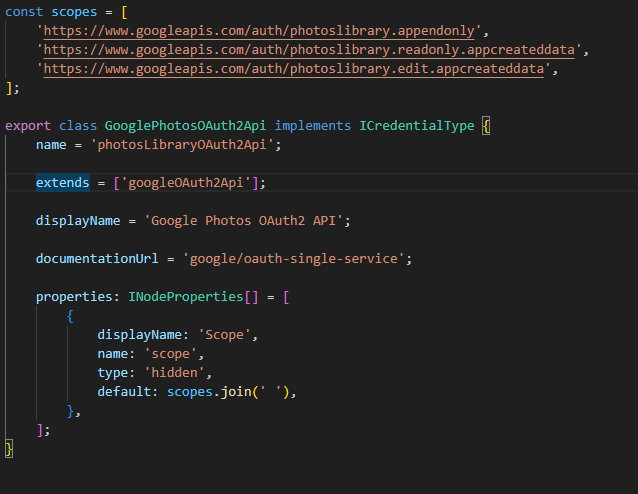Click the 'export' keyword
Screen dimensions: 638x494
pyautogui.click(x=28, y=126)
